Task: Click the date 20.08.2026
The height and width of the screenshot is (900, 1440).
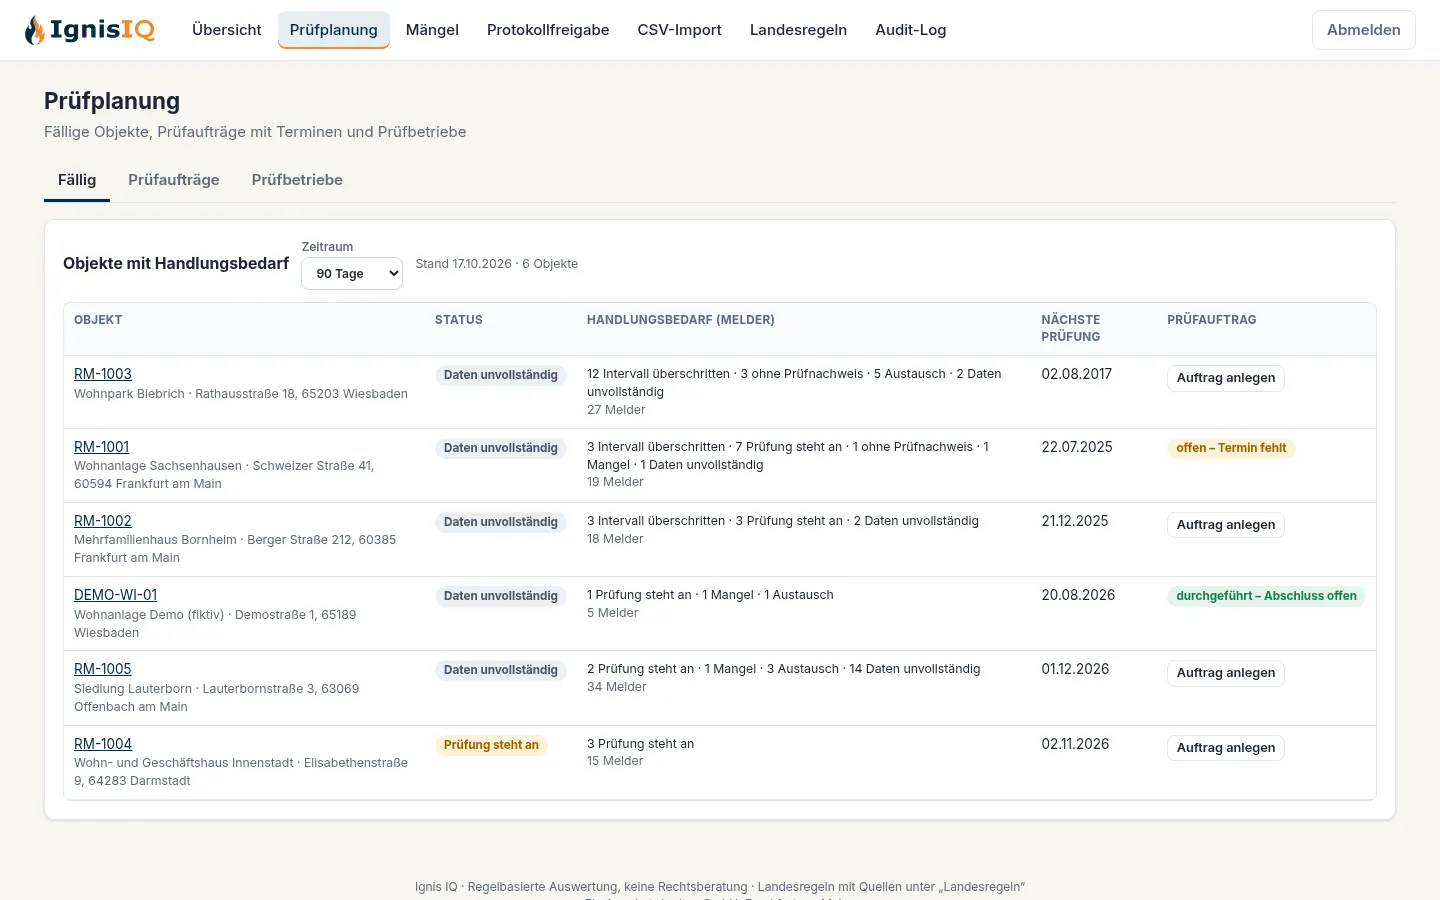Action: pos(1078,595)
